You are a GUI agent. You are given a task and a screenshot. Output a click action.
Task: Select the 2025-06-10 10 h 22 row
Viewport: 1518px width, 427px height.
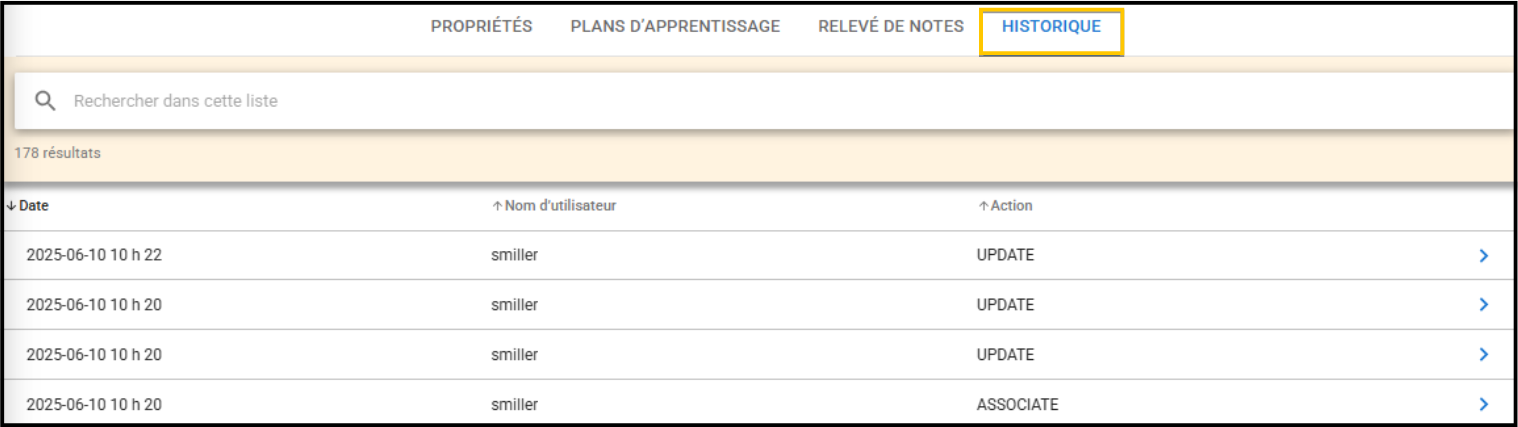(x=758, y=255)
